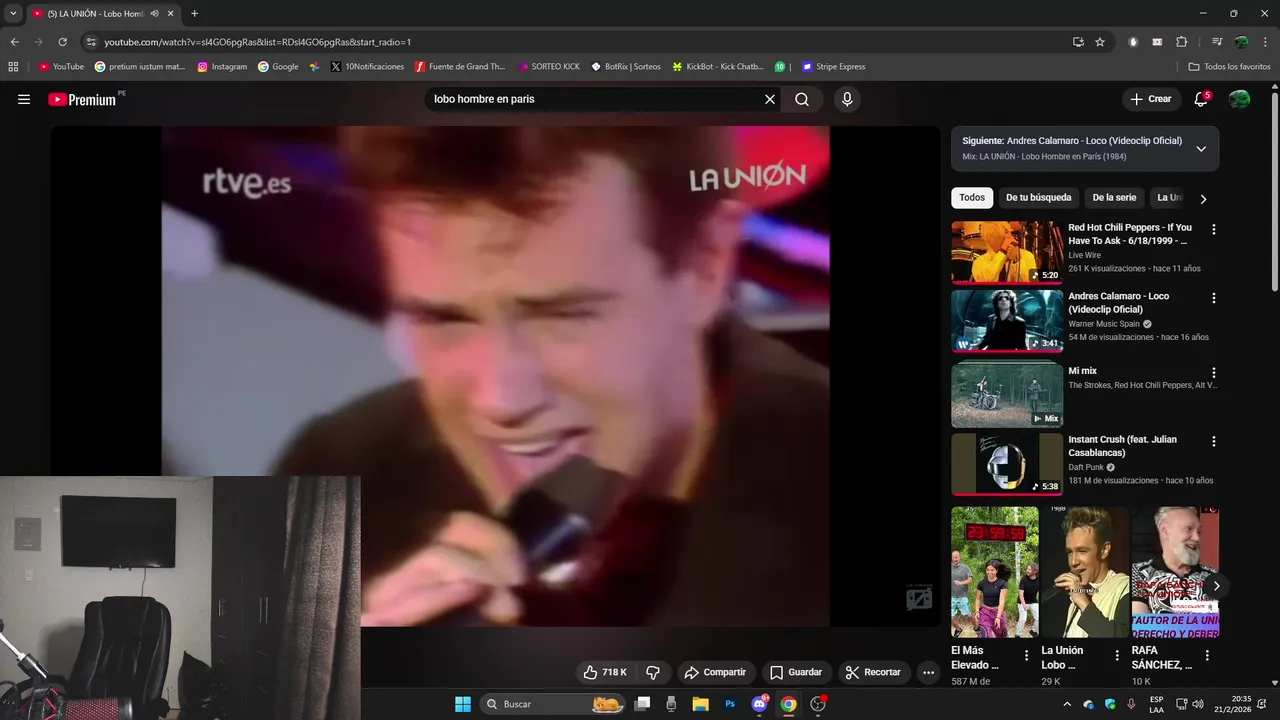
Task: Open the tab search dropdown arrow
Action: [x=13, y=13]
